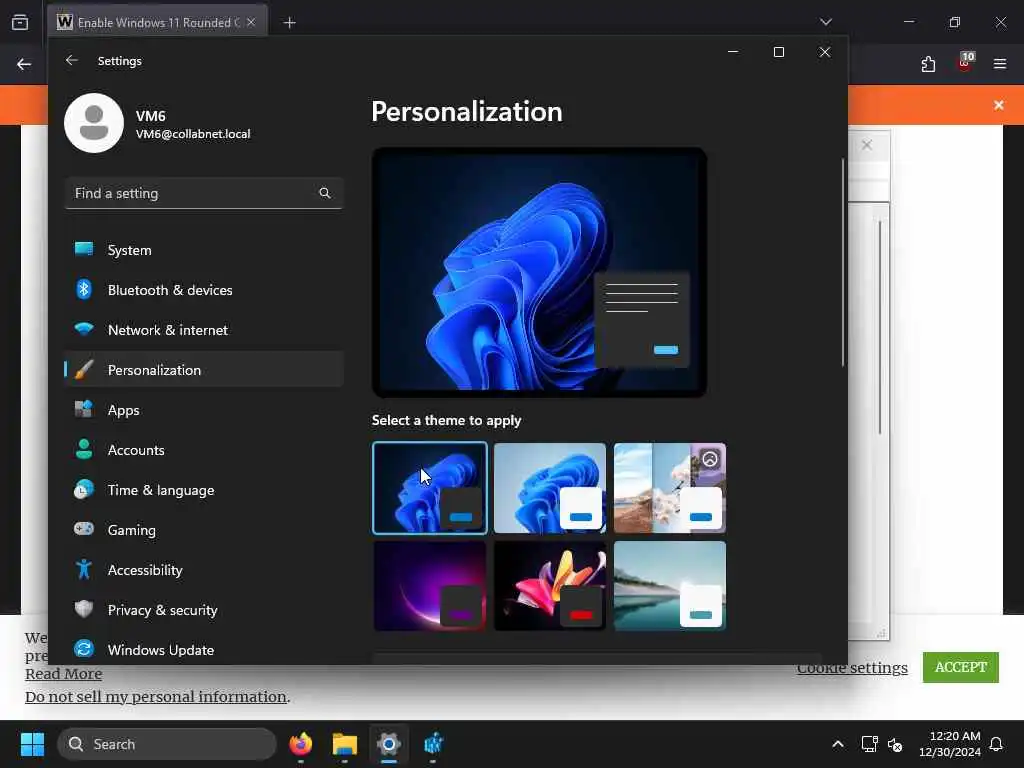The image size is (1024, 768).
Task: Apply the colorful flower dark theme
Action: 550,586
